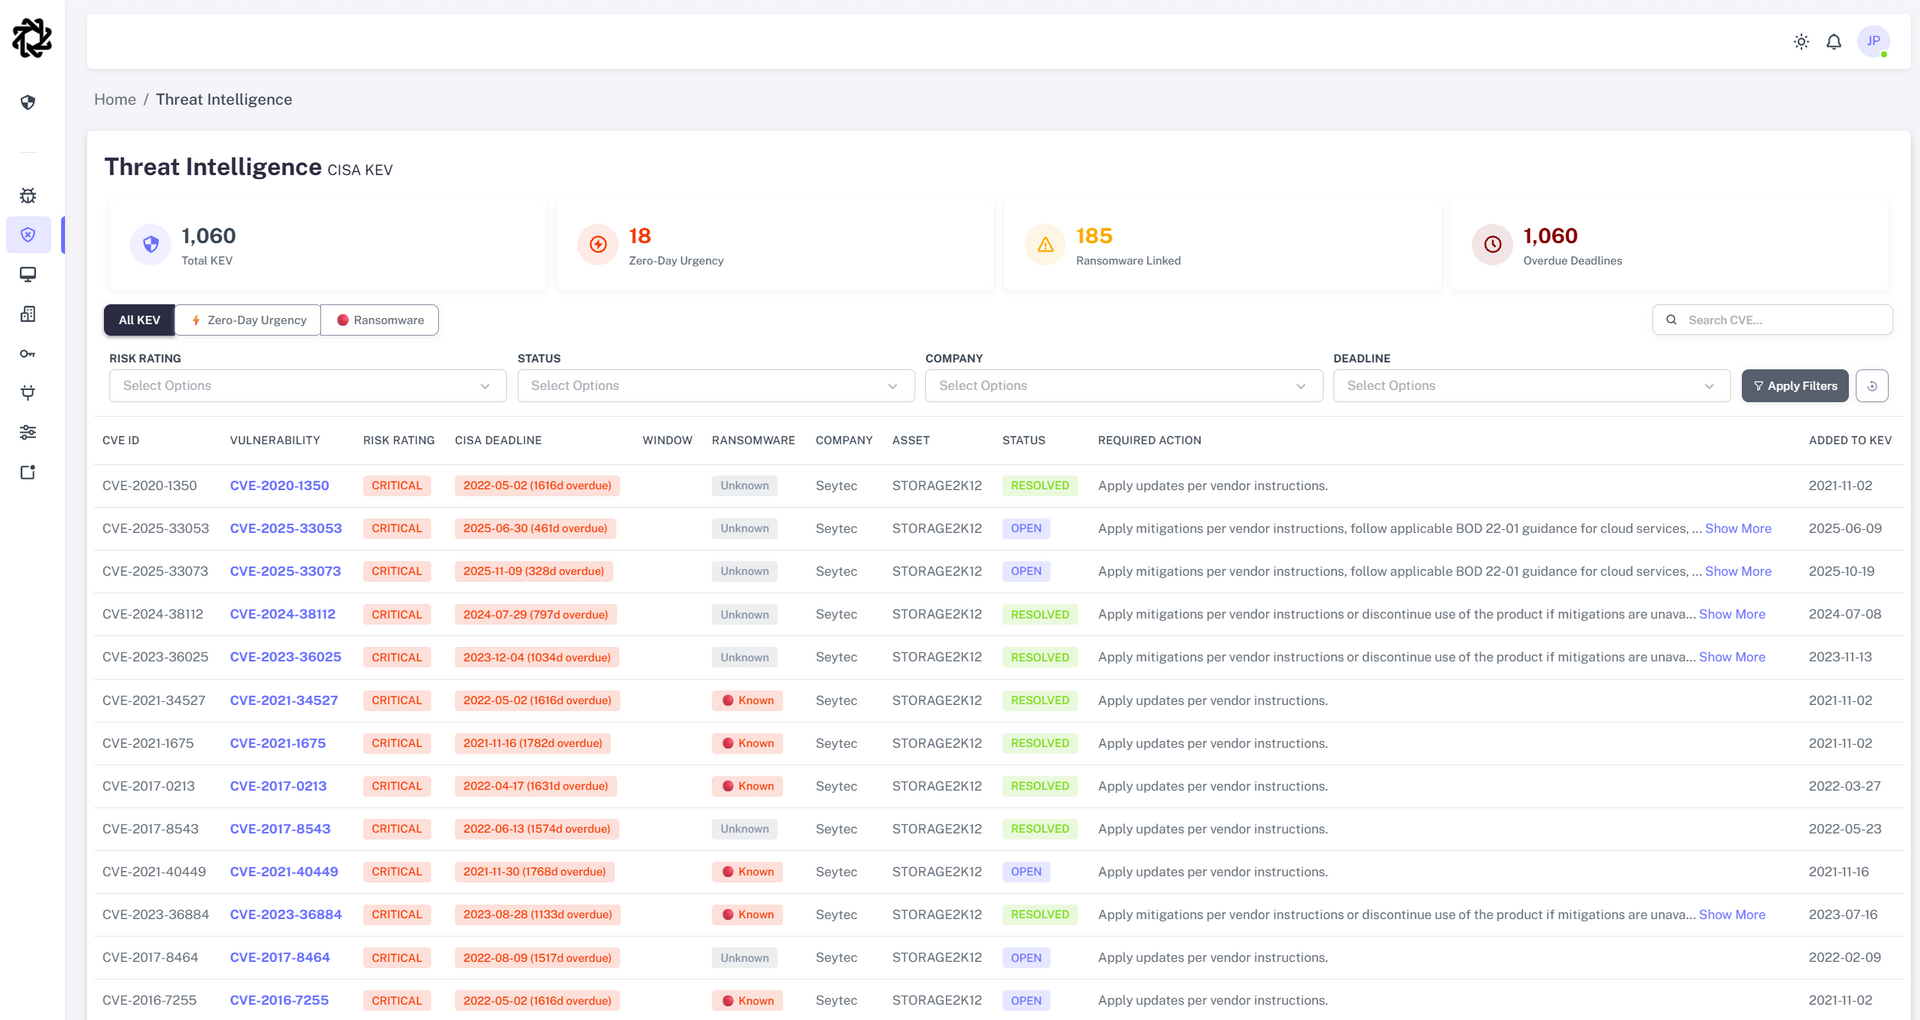The width and height of the screenshot is (1920, 1020).
Task: Switch to the Ransomware tab
Action: [380, 320]
